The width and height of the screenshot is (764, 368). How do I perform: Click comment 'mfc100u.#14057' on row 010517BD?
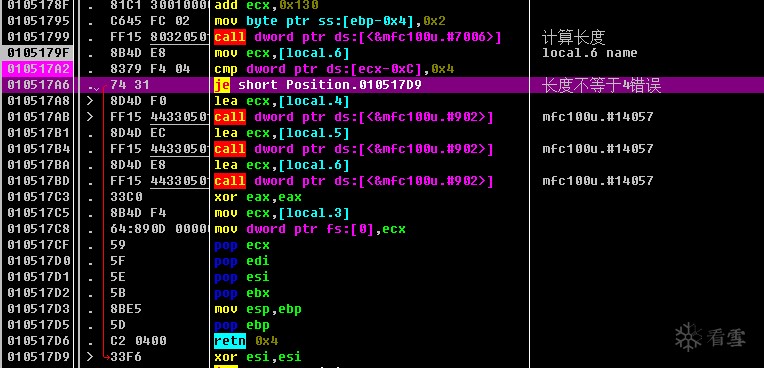[x=598, y=181]
